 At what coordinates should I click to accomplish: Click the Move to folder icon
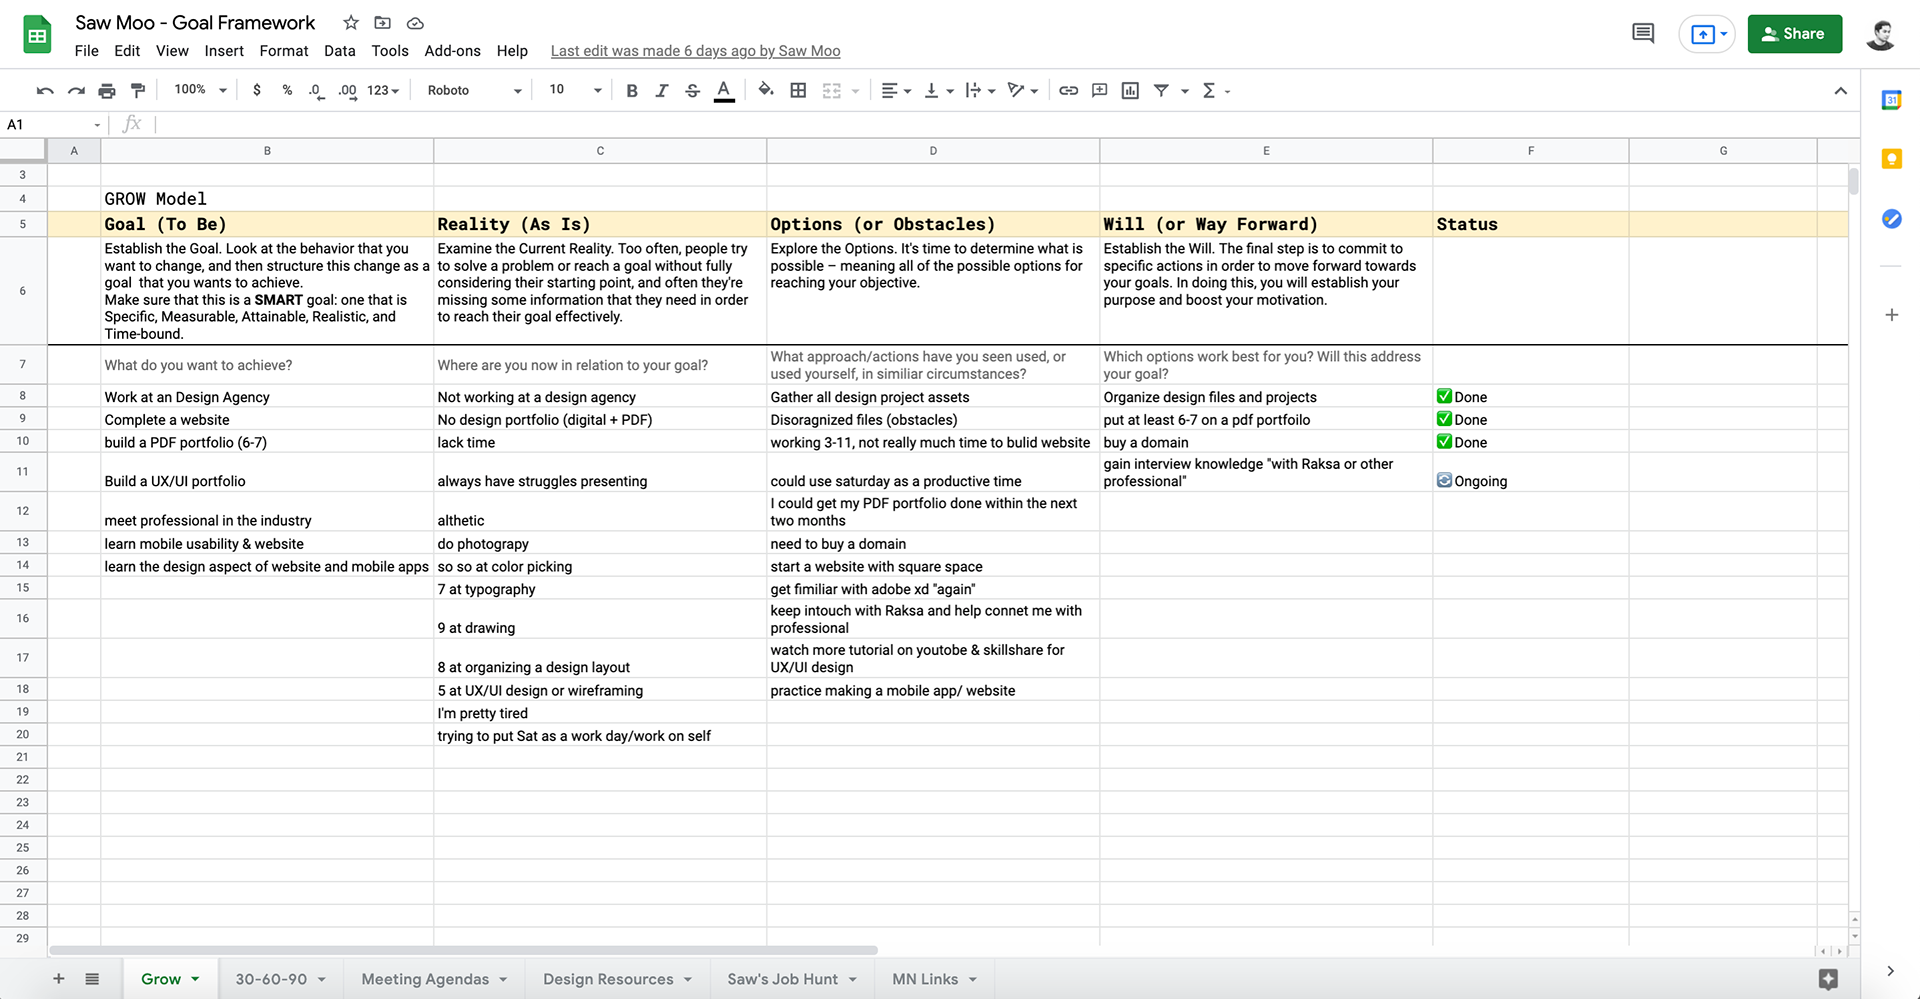tap(383, 23)
